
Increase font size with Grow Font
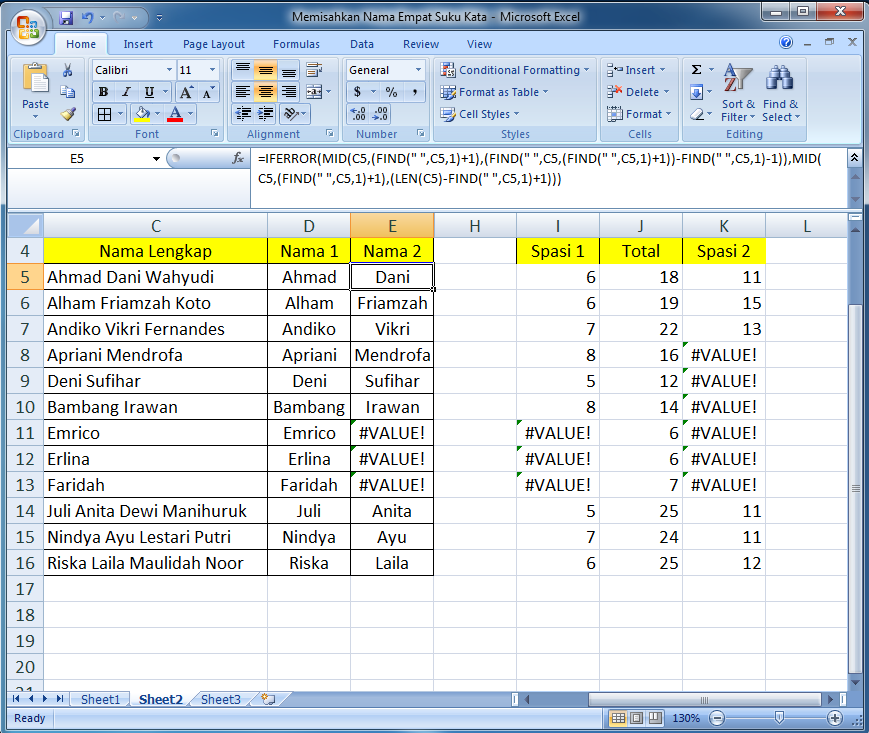tap(186, 92)
